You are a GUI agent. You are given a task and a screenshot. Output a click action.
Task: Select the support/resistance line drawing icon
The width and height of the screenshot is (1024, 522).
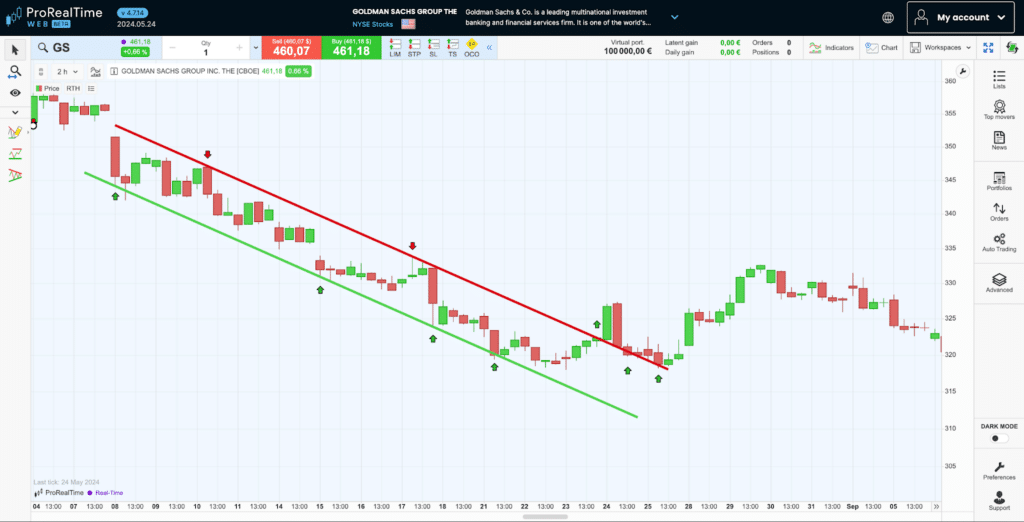coord(15,154)
